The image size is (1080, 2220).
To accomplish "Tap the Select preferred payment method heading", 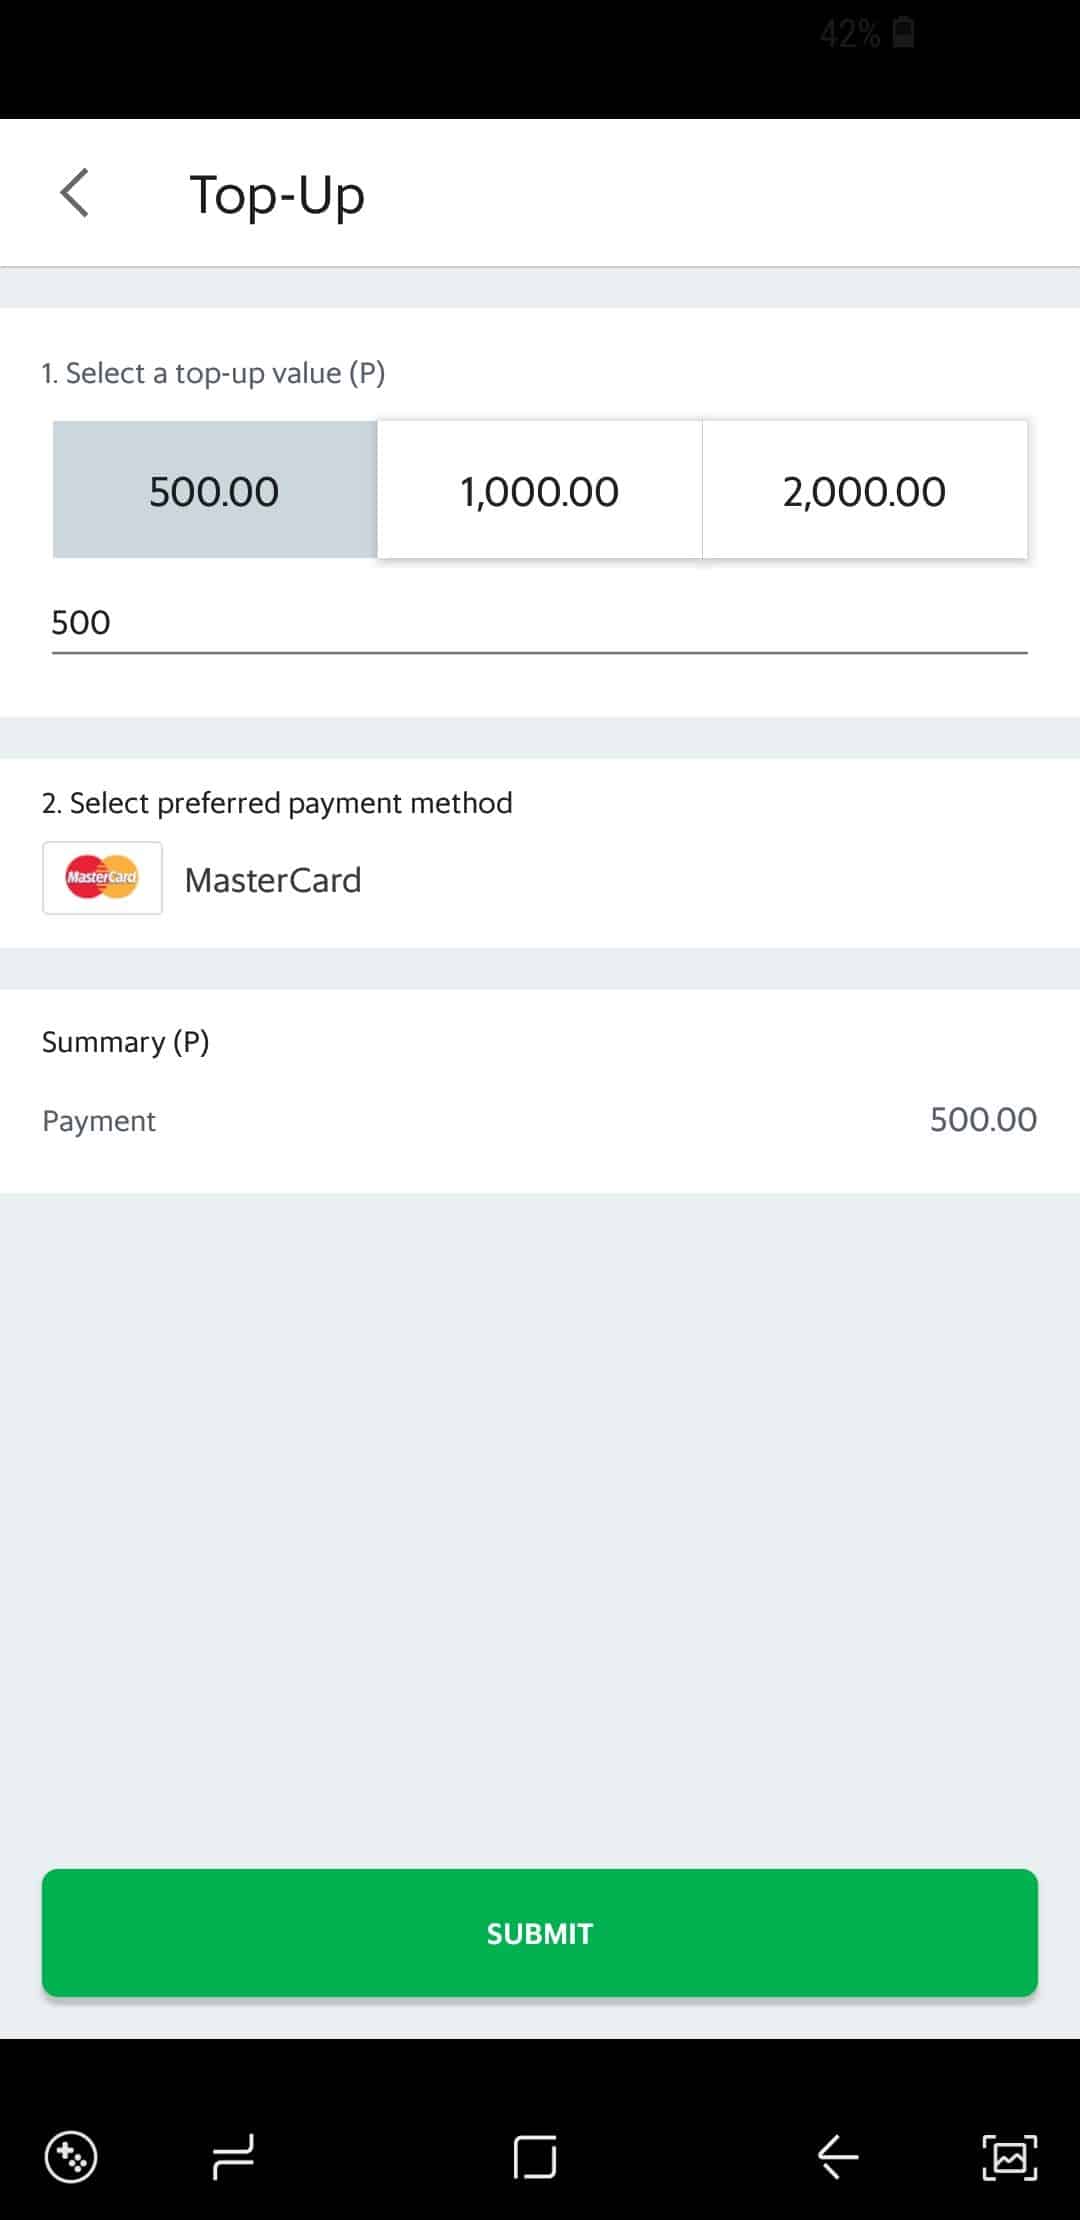I will pyautogui.click(x=277, y=803).
